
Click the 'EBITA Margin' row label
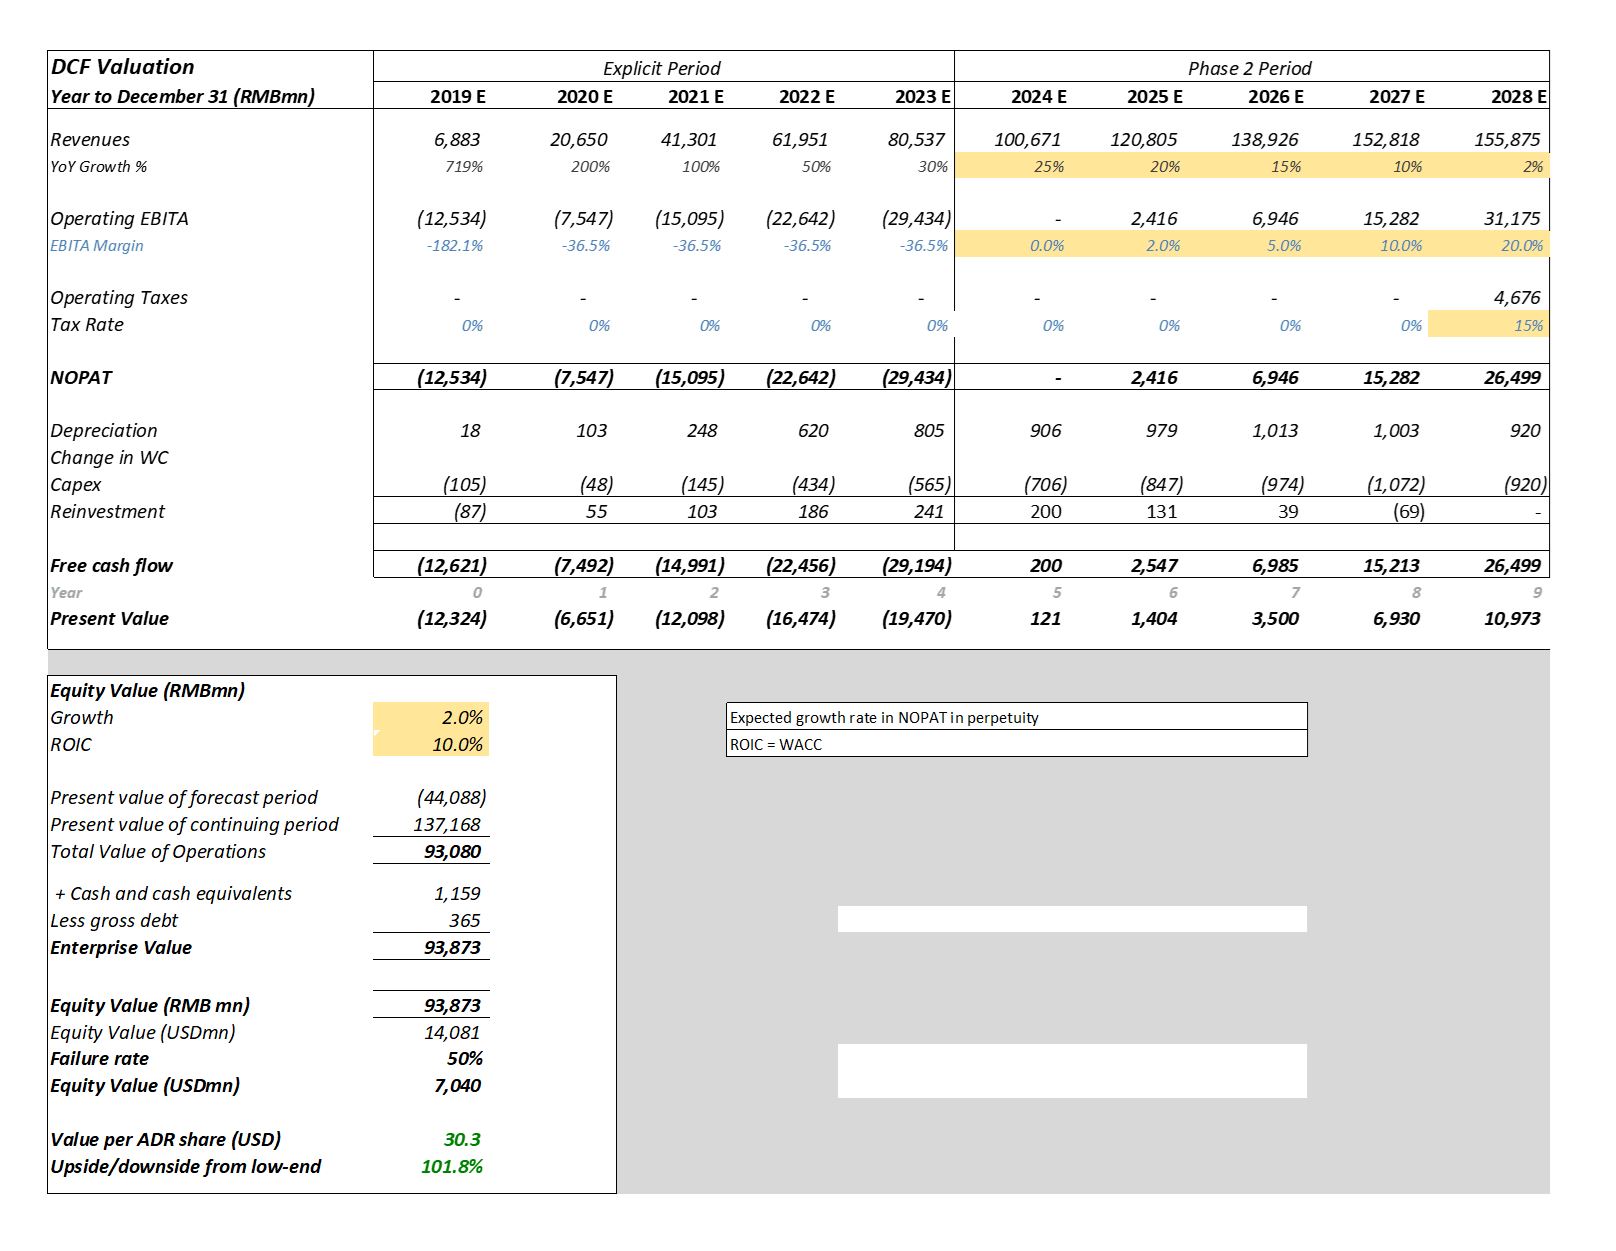click(97, 245)
